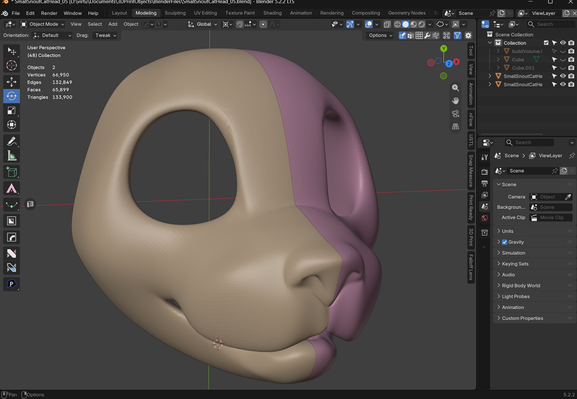Select the Measure tool
Image resolution: width=577 pixels, height=399 pixels.
tap(11, 156)
